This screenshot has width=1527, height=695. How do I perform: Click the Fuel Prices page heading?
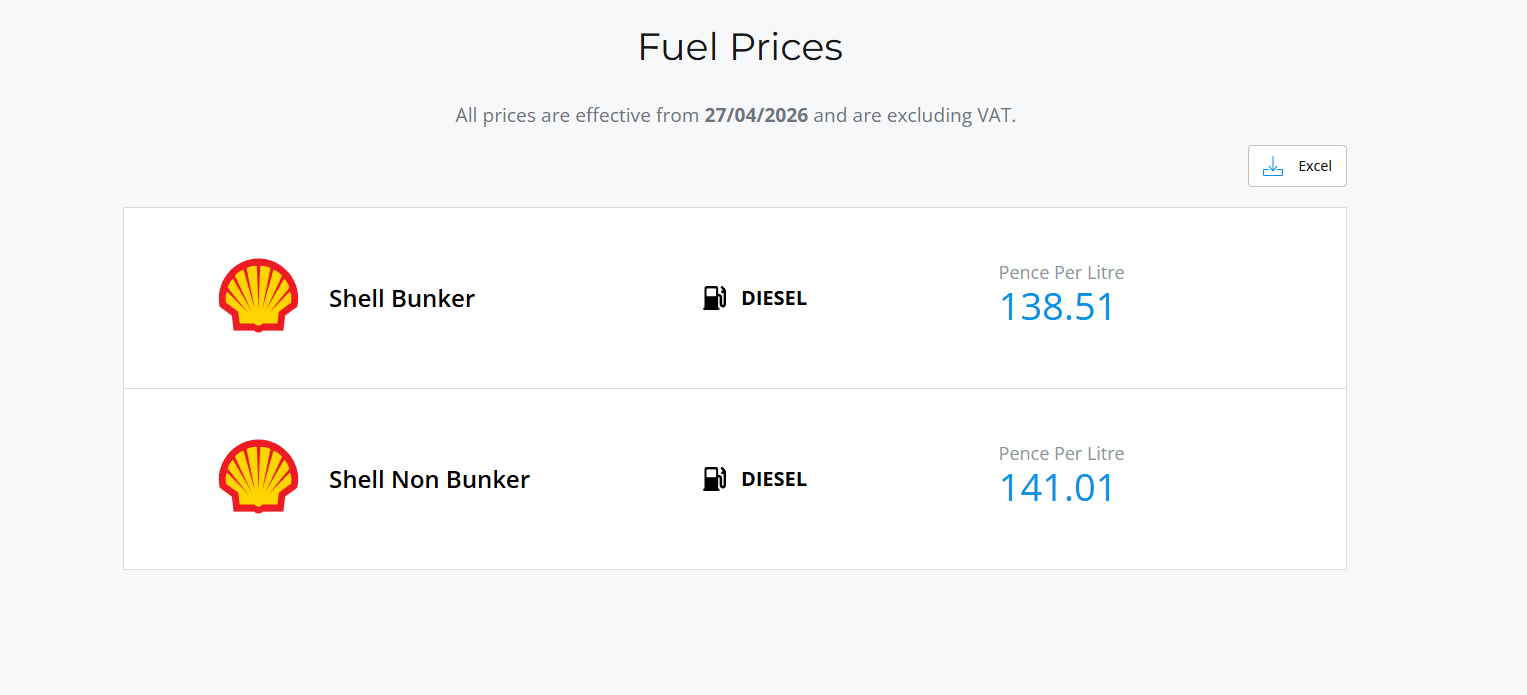[x=740, y=47]
